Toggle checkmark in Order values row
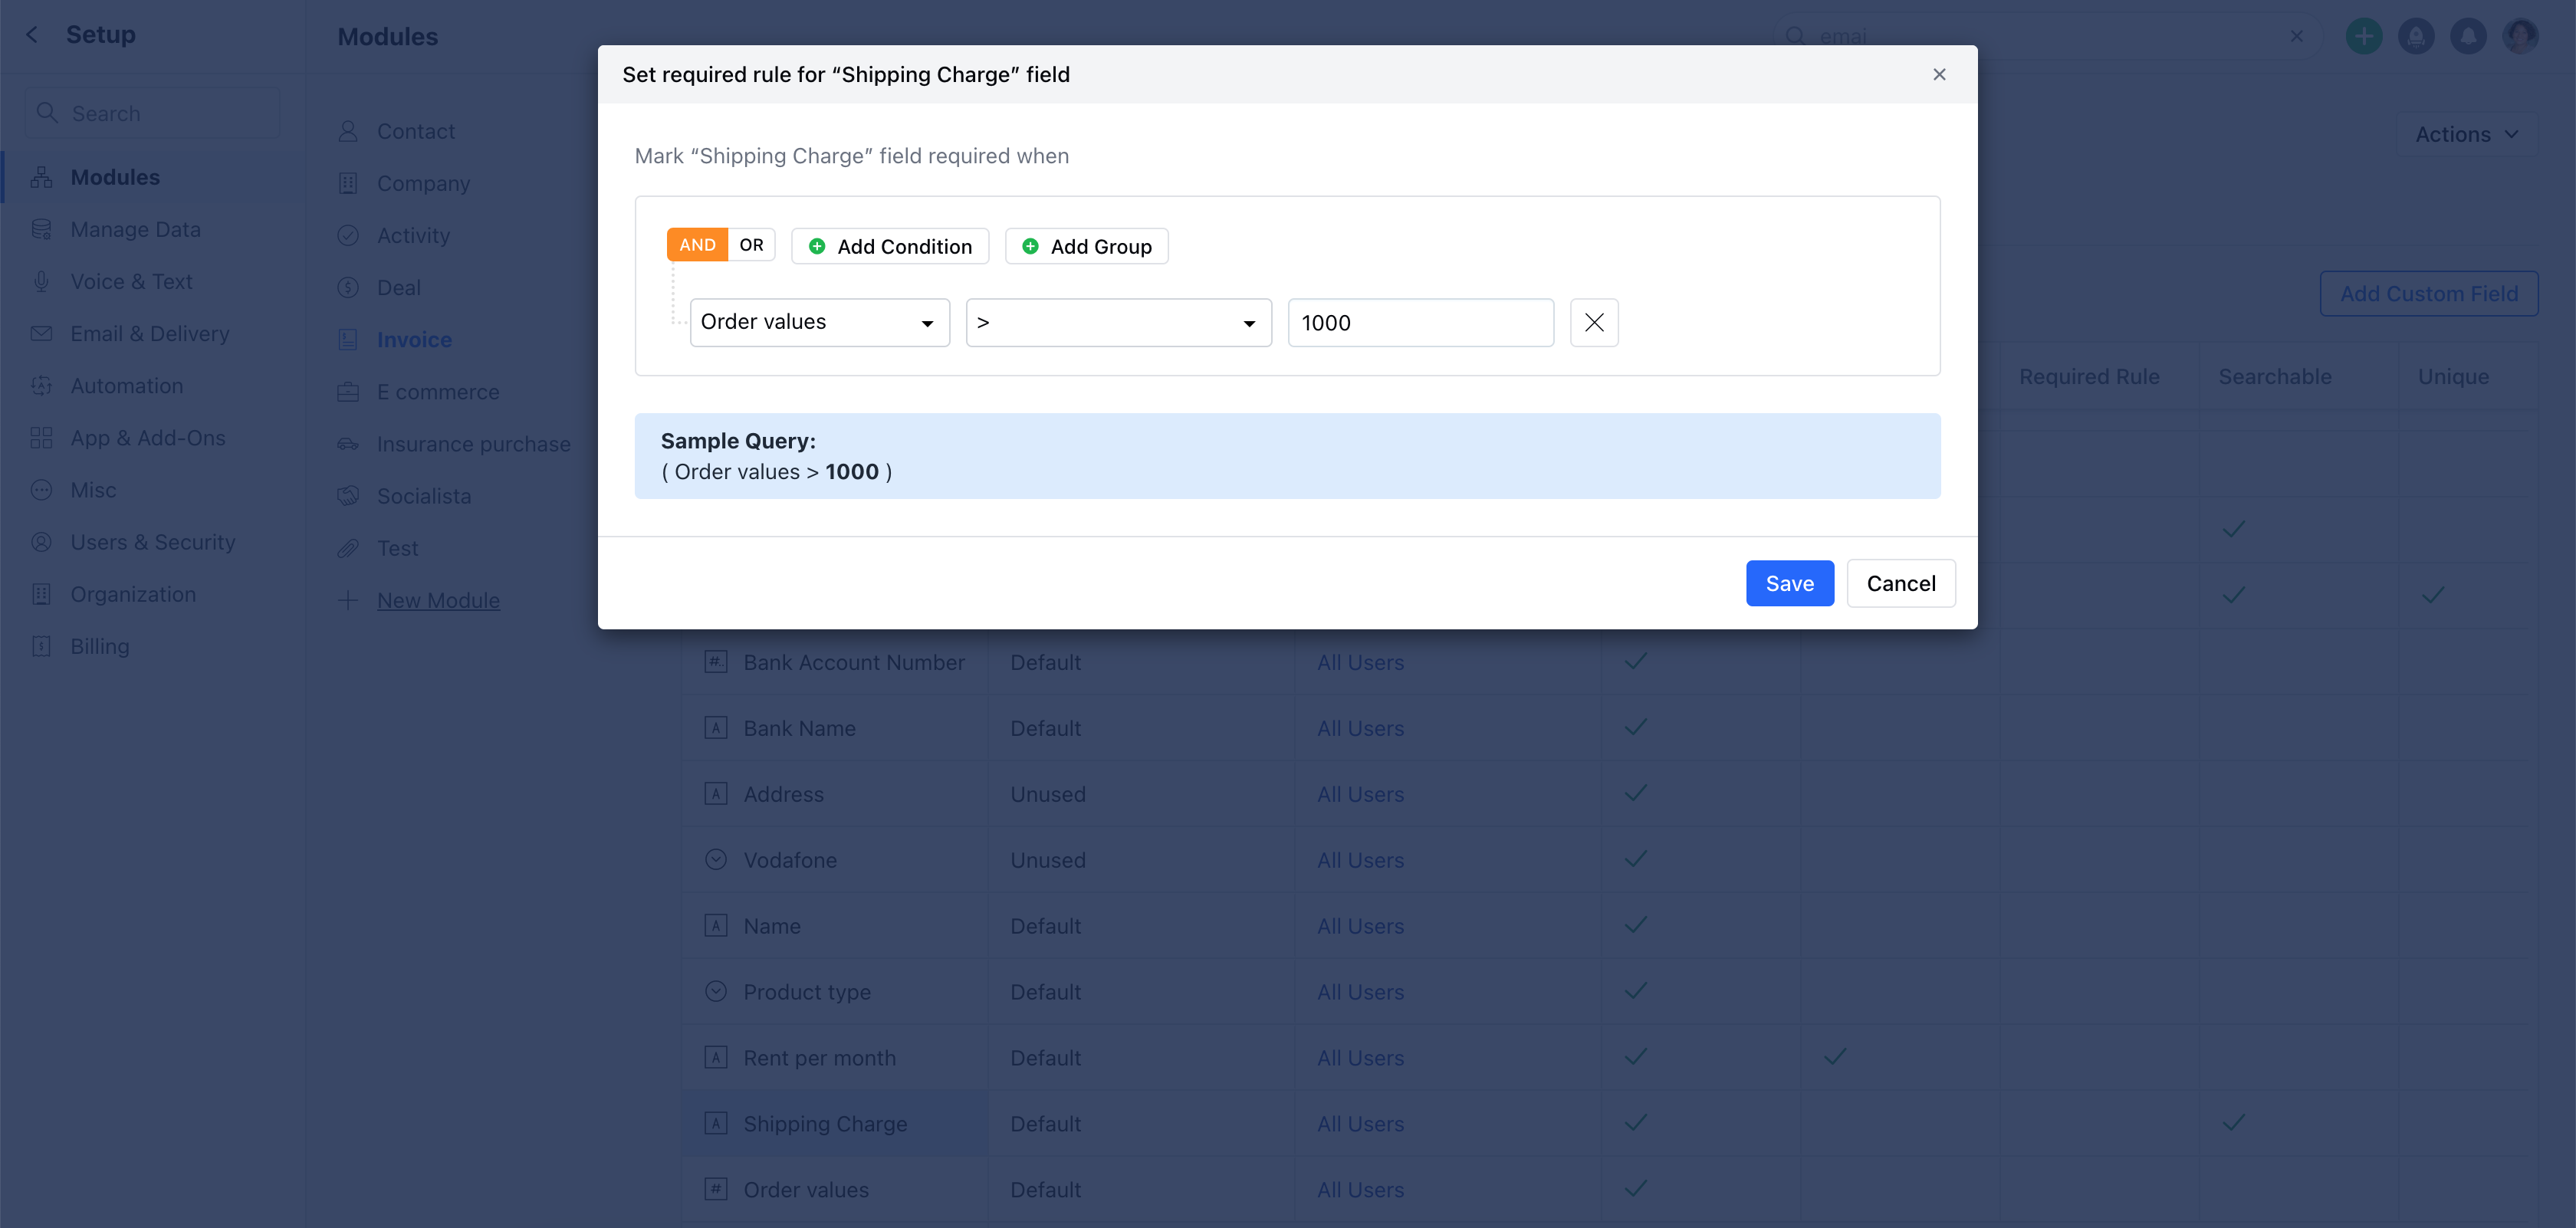The height and width of the screenshot is (1228, 2576). click(1635, 1188)
